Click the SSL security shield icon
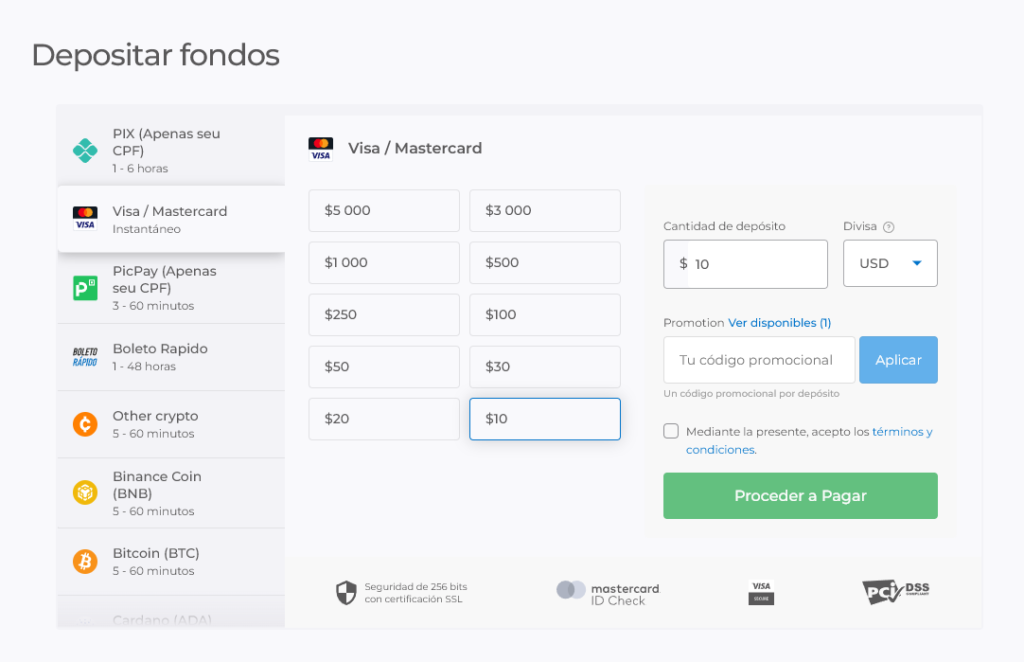This screenshot has height=662, width=1024. 346,593
